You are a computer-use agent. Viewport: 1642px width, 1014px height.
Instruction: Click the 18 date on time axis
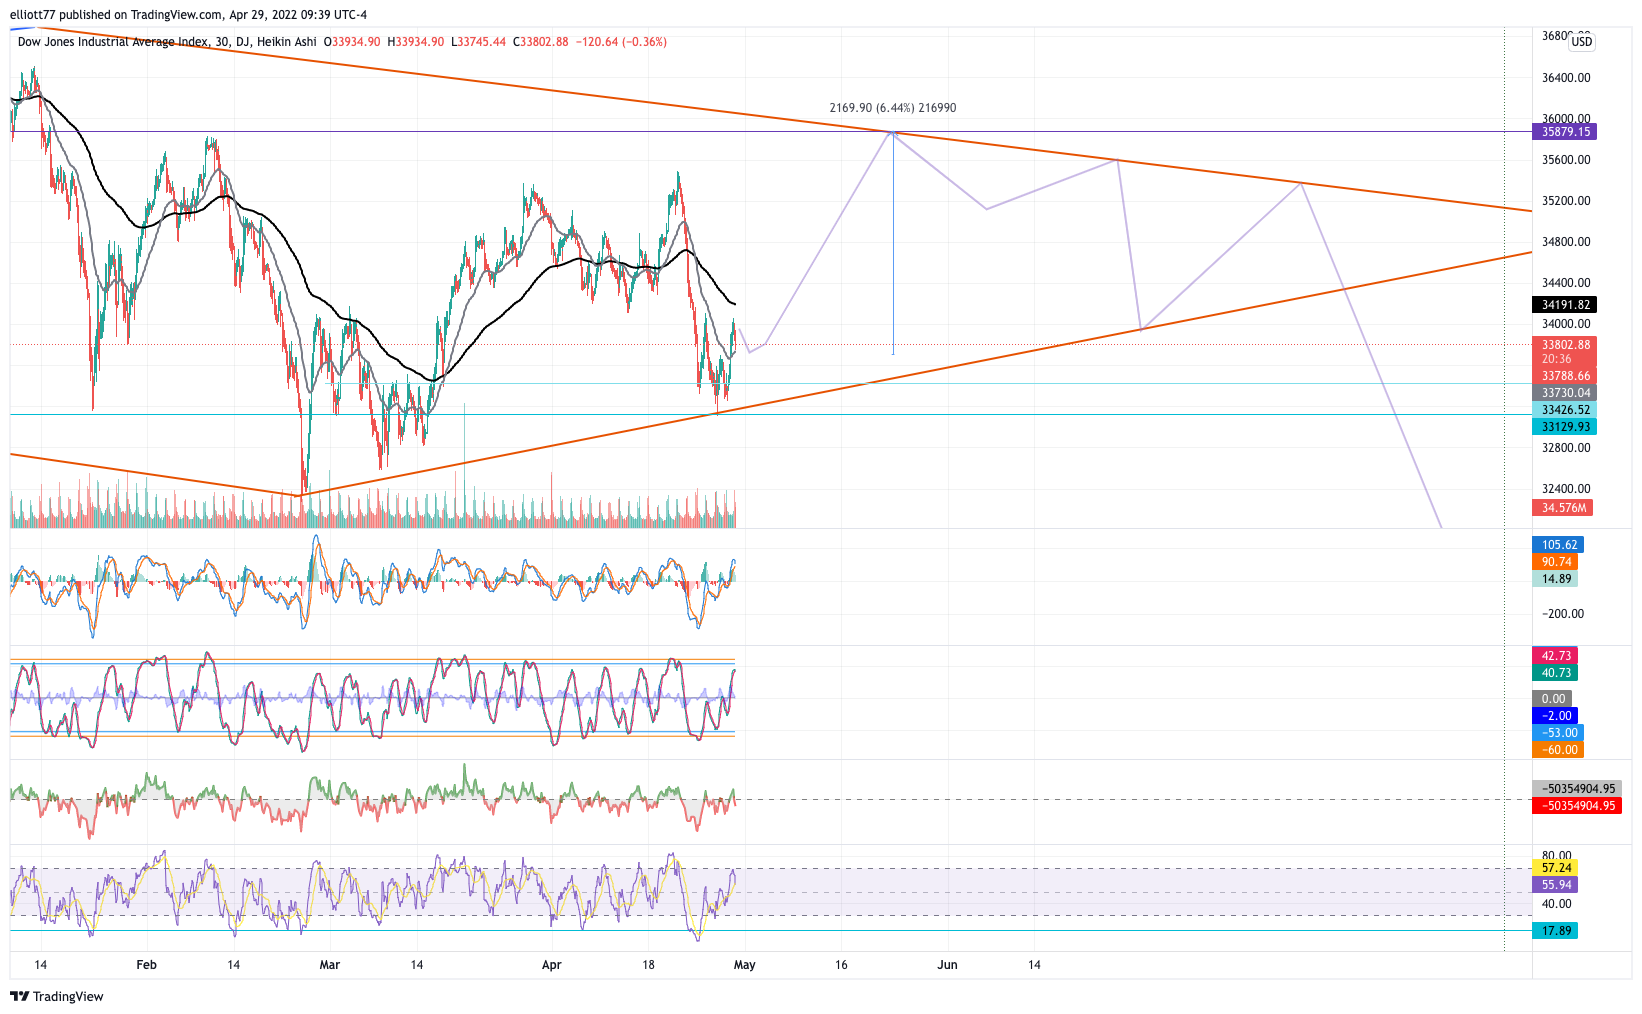click(x=648, y=965)
